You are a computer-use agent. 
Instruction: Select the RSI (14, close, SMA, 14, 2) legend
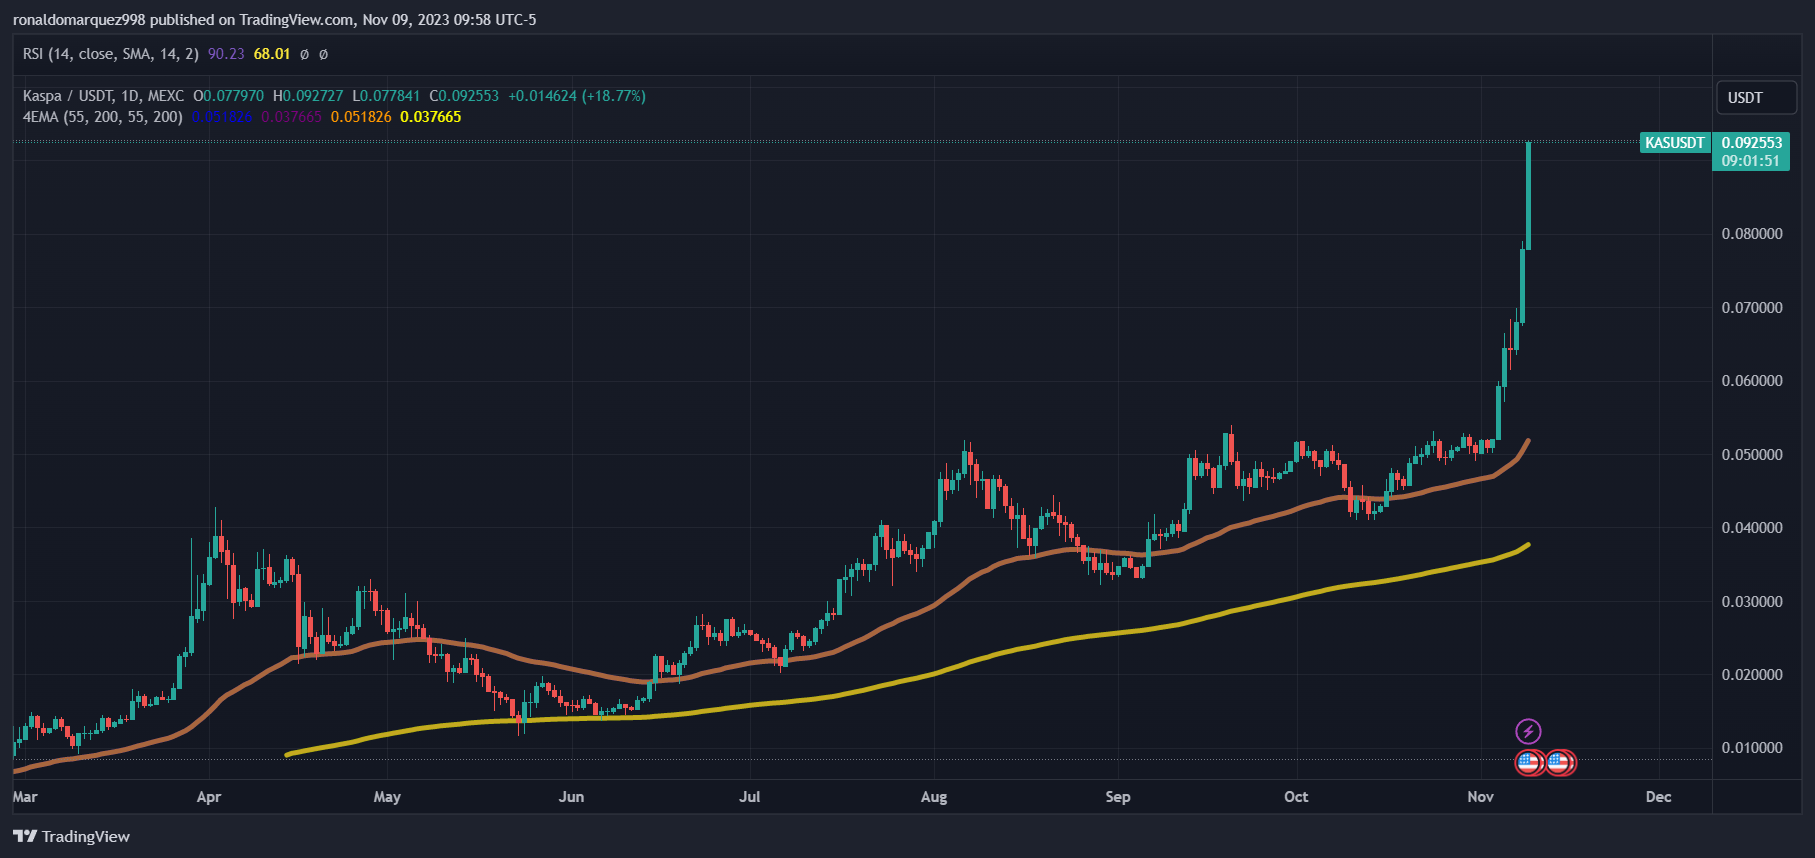click(x=111, y=54)
